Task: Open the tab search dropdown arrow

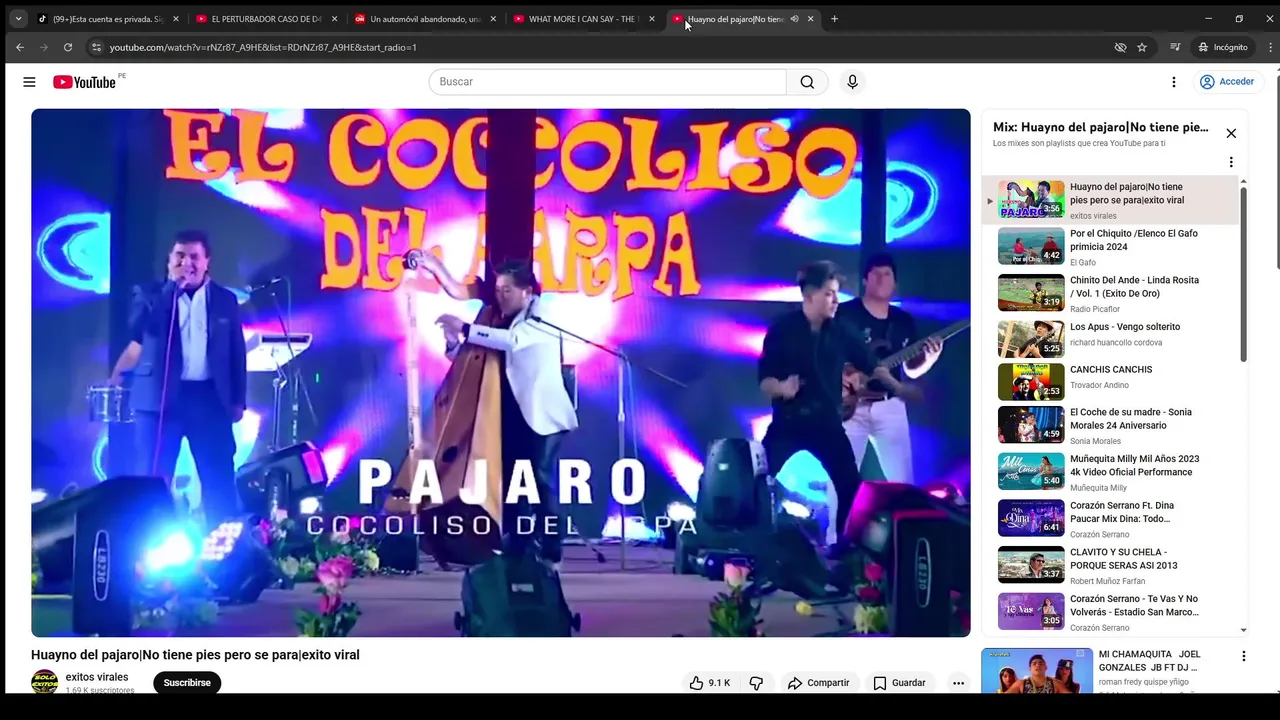Action: [x=18, y=19]
